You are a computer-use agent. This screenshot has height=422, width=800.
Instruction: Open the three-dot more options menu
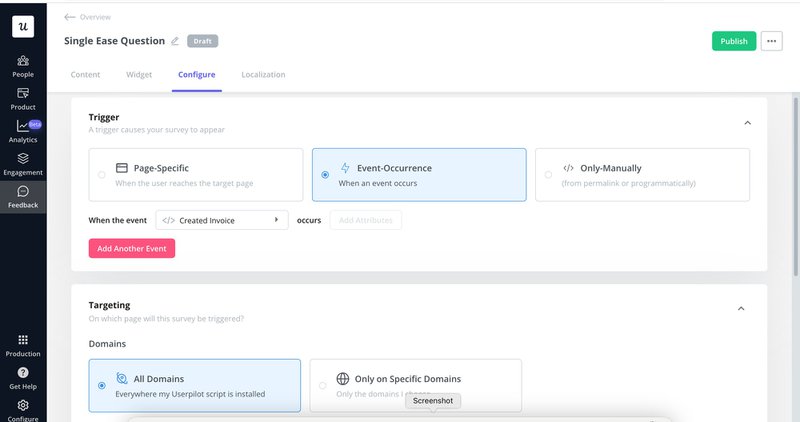[x=771, y=41]
